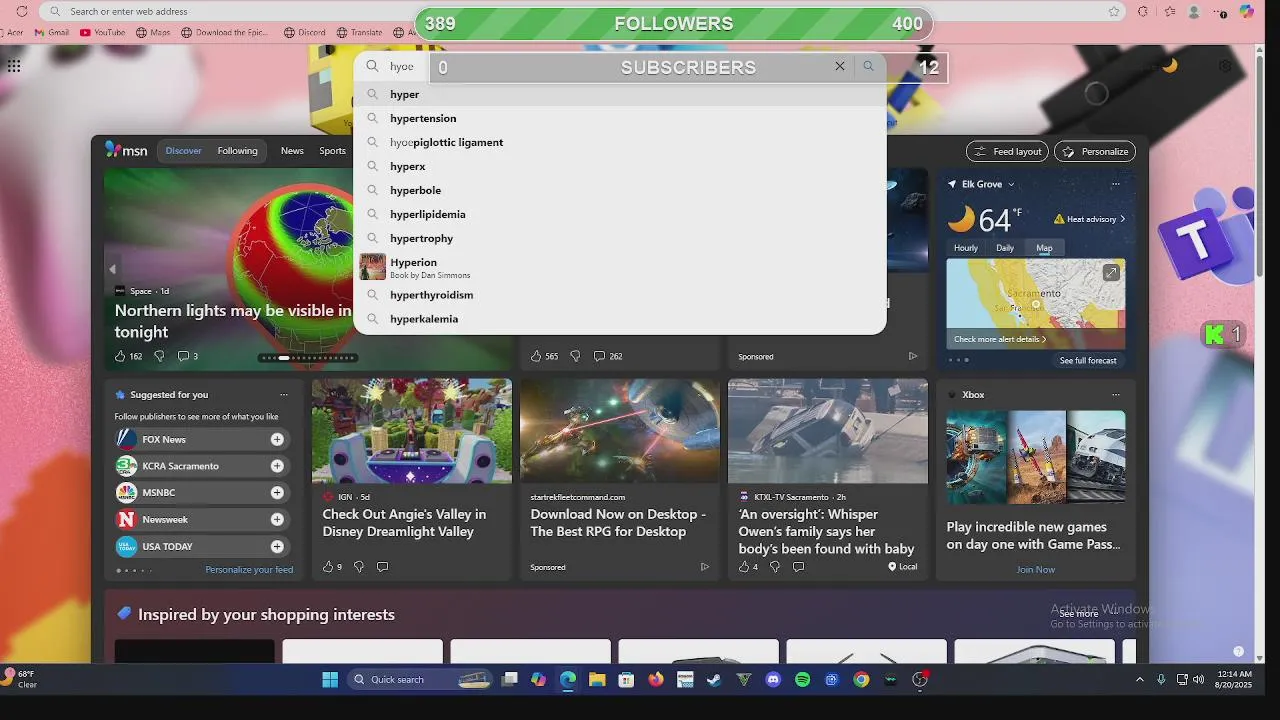
Task: Click Join Now on Xbox card
Action: [1036, 570]
